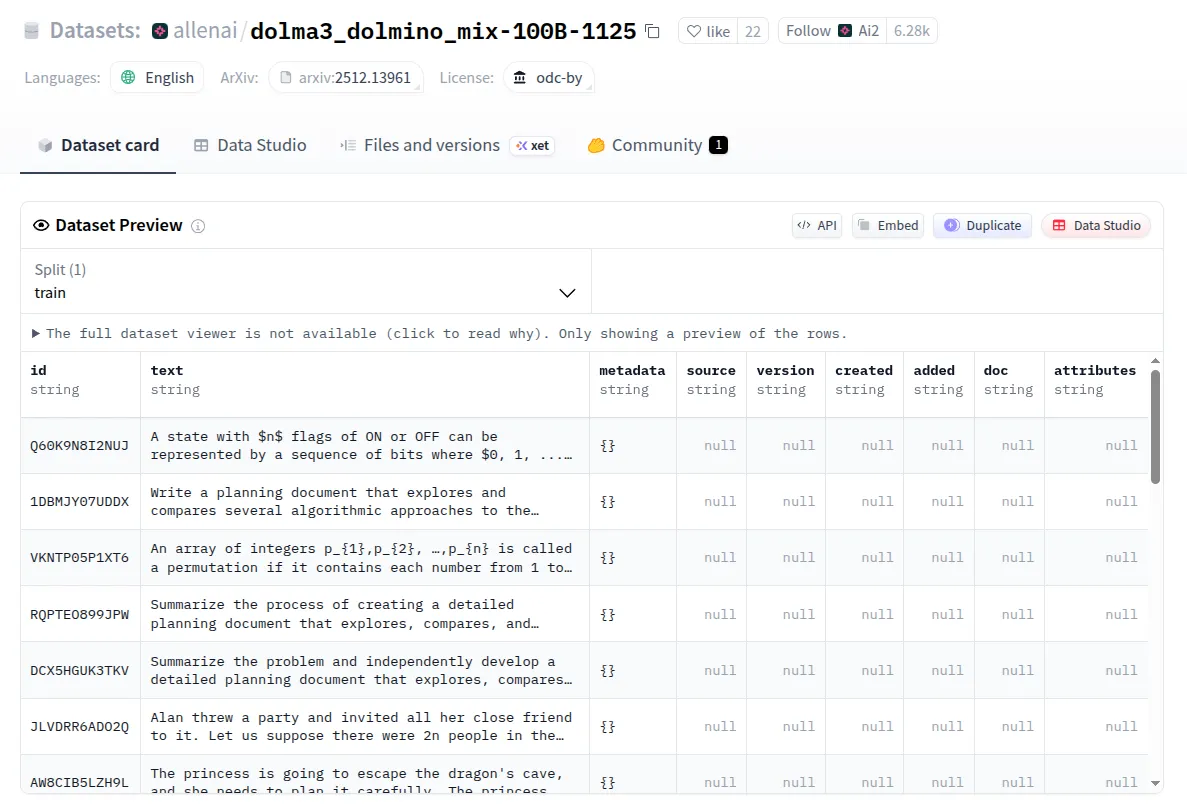Click the text cell 'Summarize the process of creating'

click(365, 615)
